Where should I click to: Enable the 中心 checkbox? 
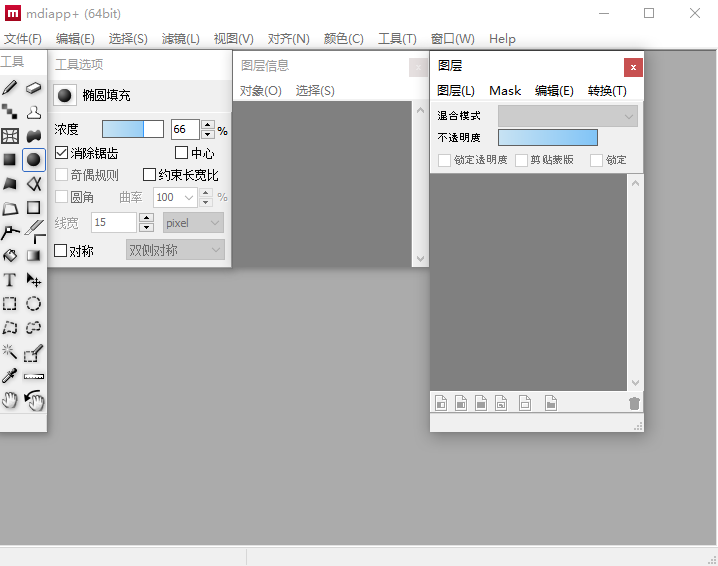[181, 152]
